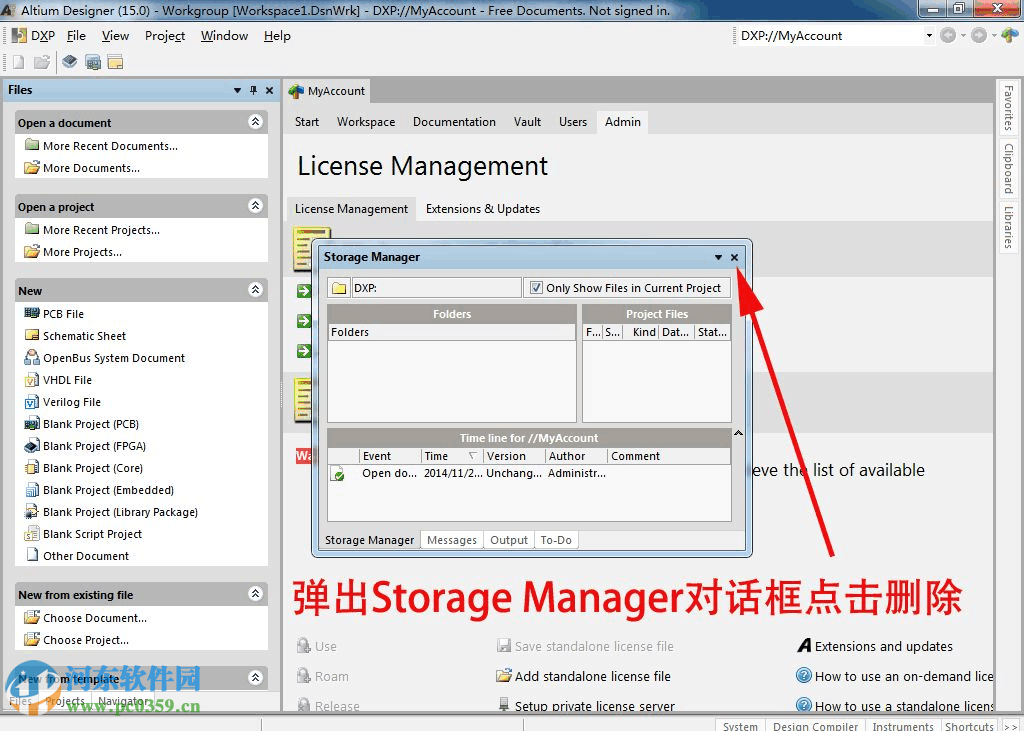Viewport: 1024px width, 731px height.
Task: Open the Messages tab in Storage Manager
Action: pyautogui.click(x=452, y=539)
